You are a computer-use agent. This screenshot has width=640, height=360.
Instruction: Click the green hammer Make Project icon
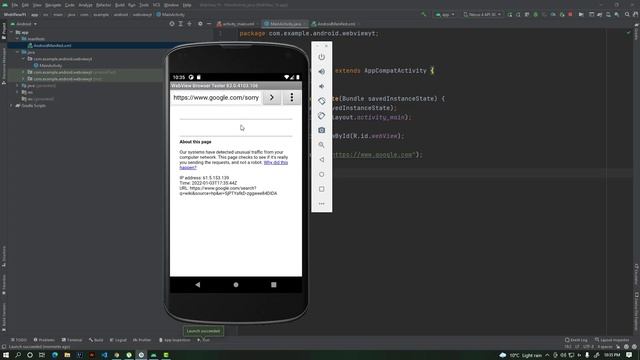(x=424, y=14)
